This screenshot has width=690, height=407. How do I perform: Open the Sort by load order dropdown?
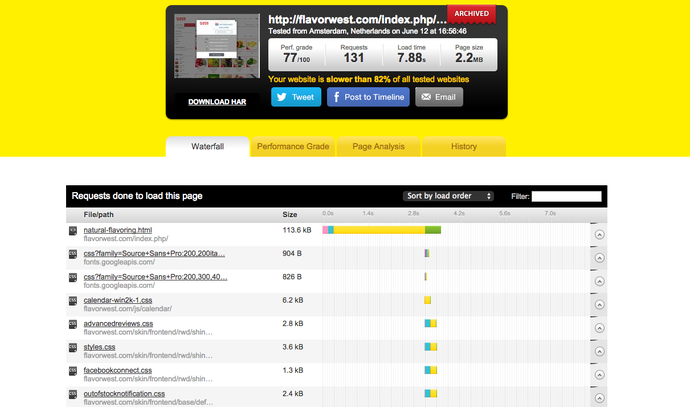coord(448,196)
